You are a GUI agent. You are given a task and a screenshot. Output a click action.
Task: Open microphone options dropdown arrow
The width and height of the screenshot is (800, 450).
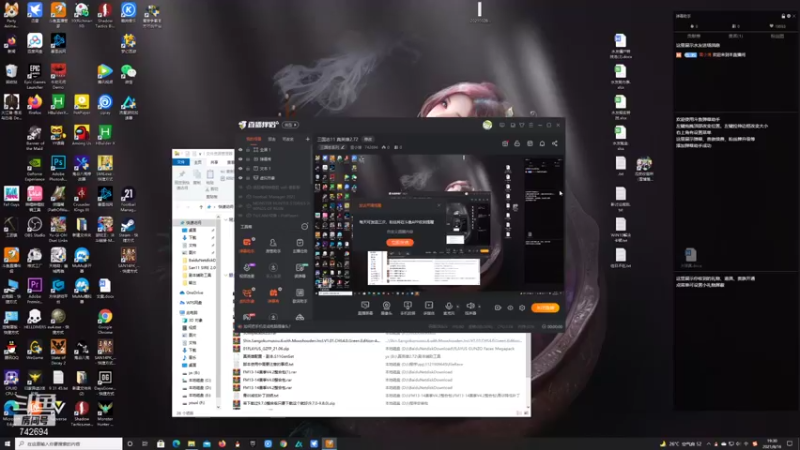click(457, 306)
